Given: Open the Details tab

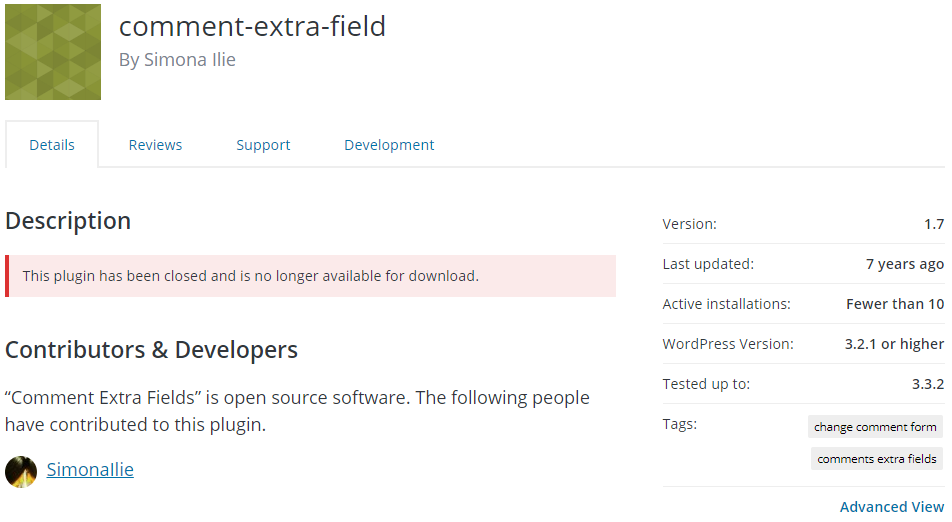Looking at the screenshot, I should click(52, 145).
